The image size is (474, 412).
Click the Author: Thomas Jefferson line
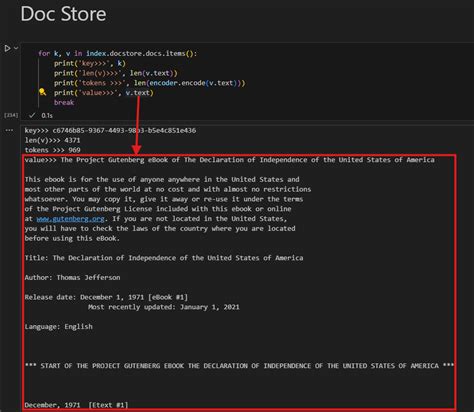tap(72, 277)
